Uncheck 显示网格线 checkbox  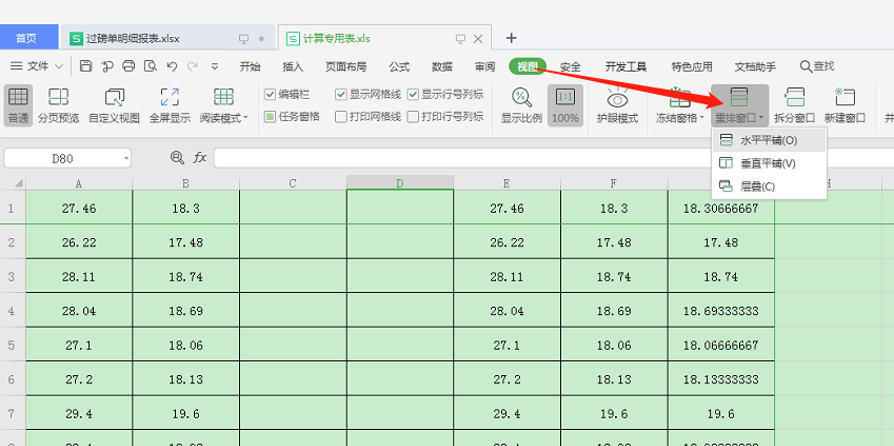(341, 95)
